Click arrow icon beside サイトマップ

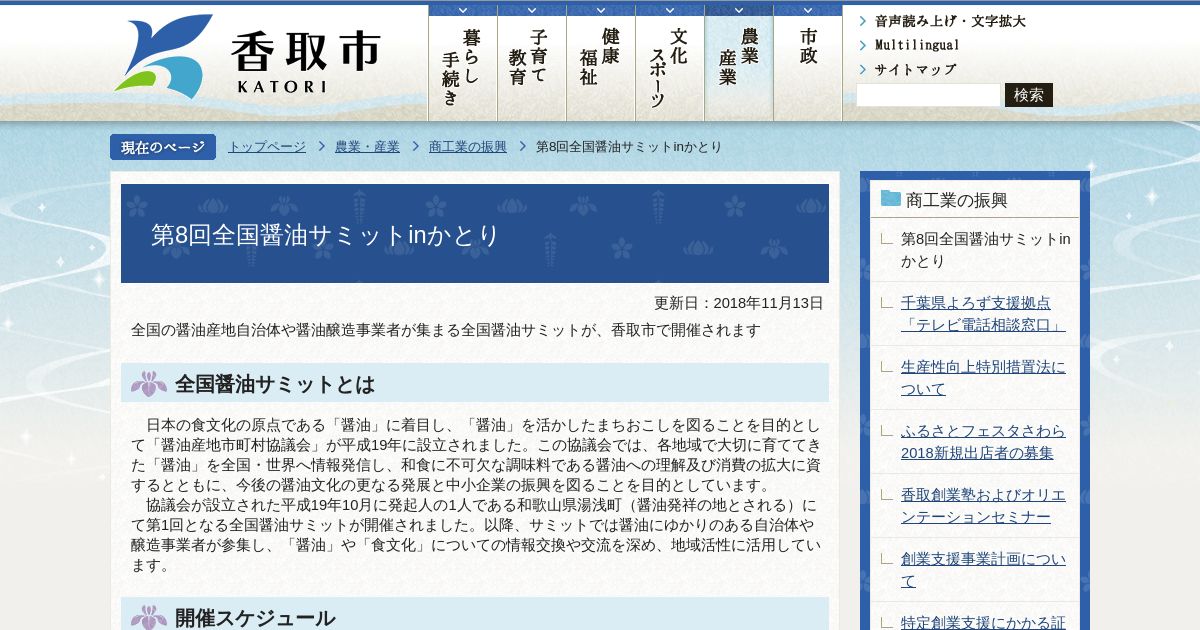(863, 70)
